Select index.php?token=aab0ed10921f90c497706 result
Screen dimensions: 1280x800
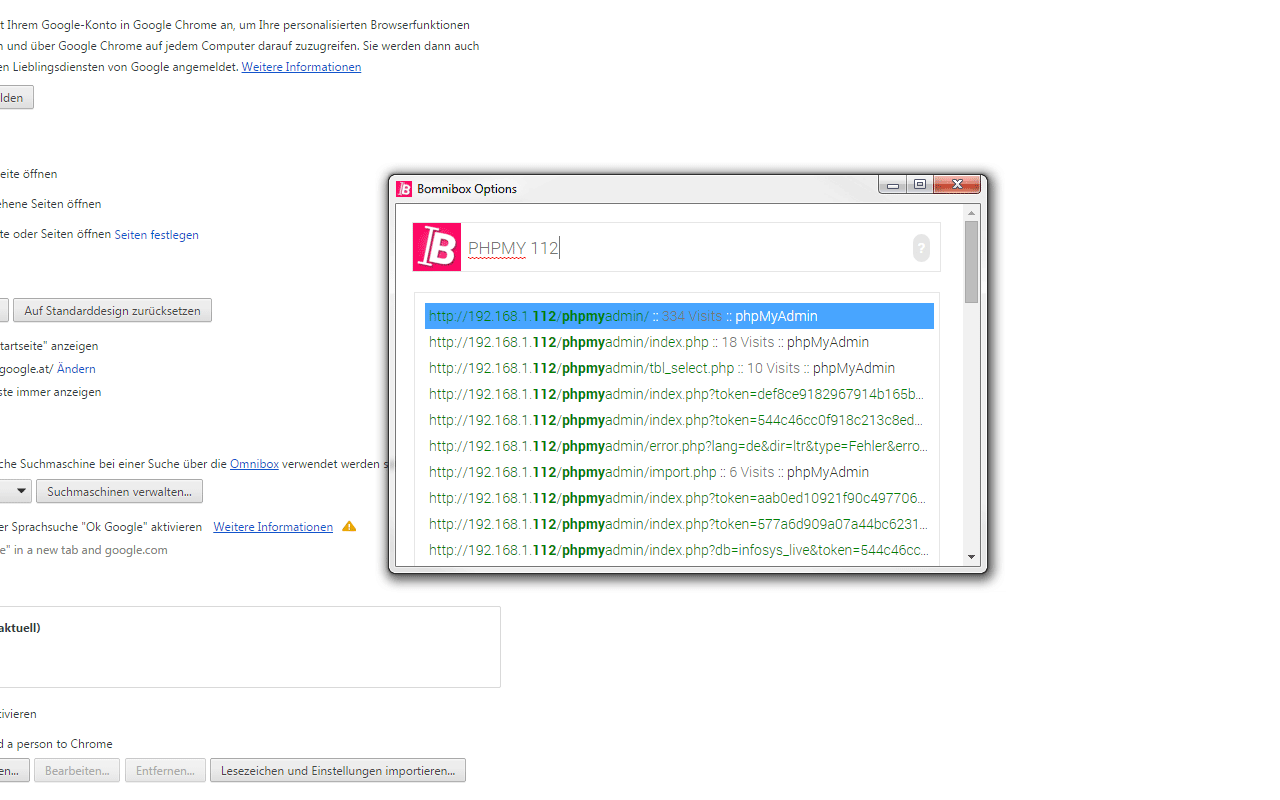[x=679, y=498]
